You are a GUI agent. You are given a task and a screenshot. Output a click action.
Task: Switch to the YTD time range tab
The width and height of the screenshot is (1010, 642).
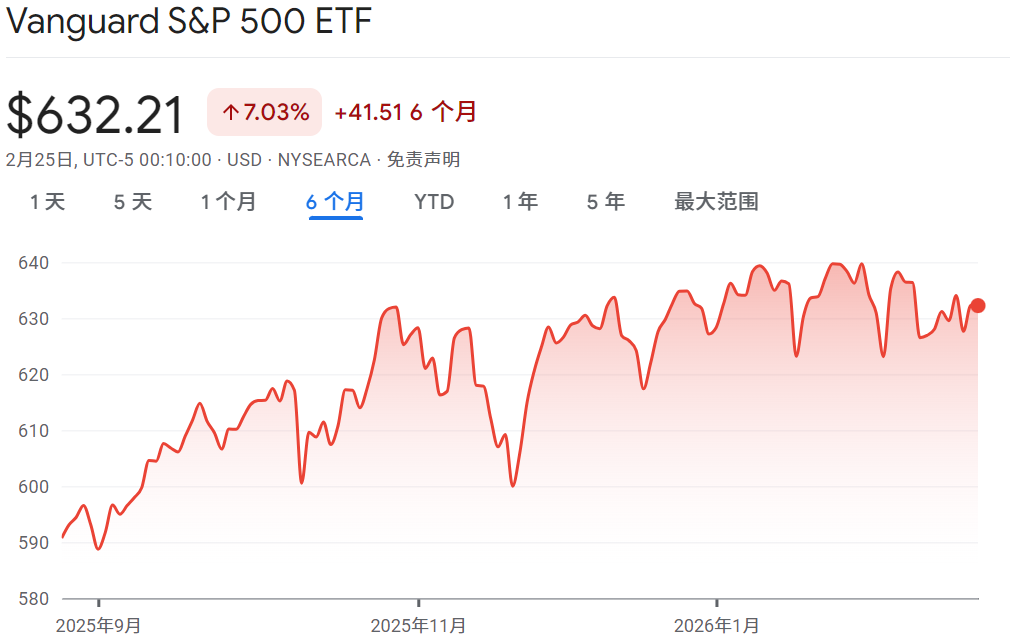click(x=434, y=201)
